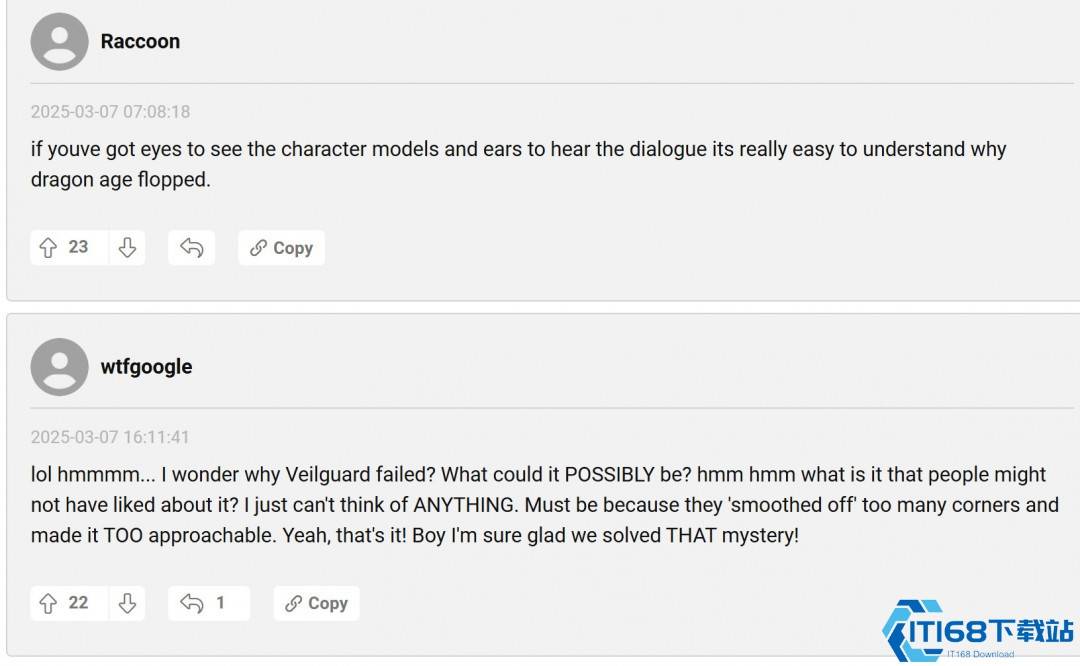Open Raccoon's profile avatar

[59, 42]
